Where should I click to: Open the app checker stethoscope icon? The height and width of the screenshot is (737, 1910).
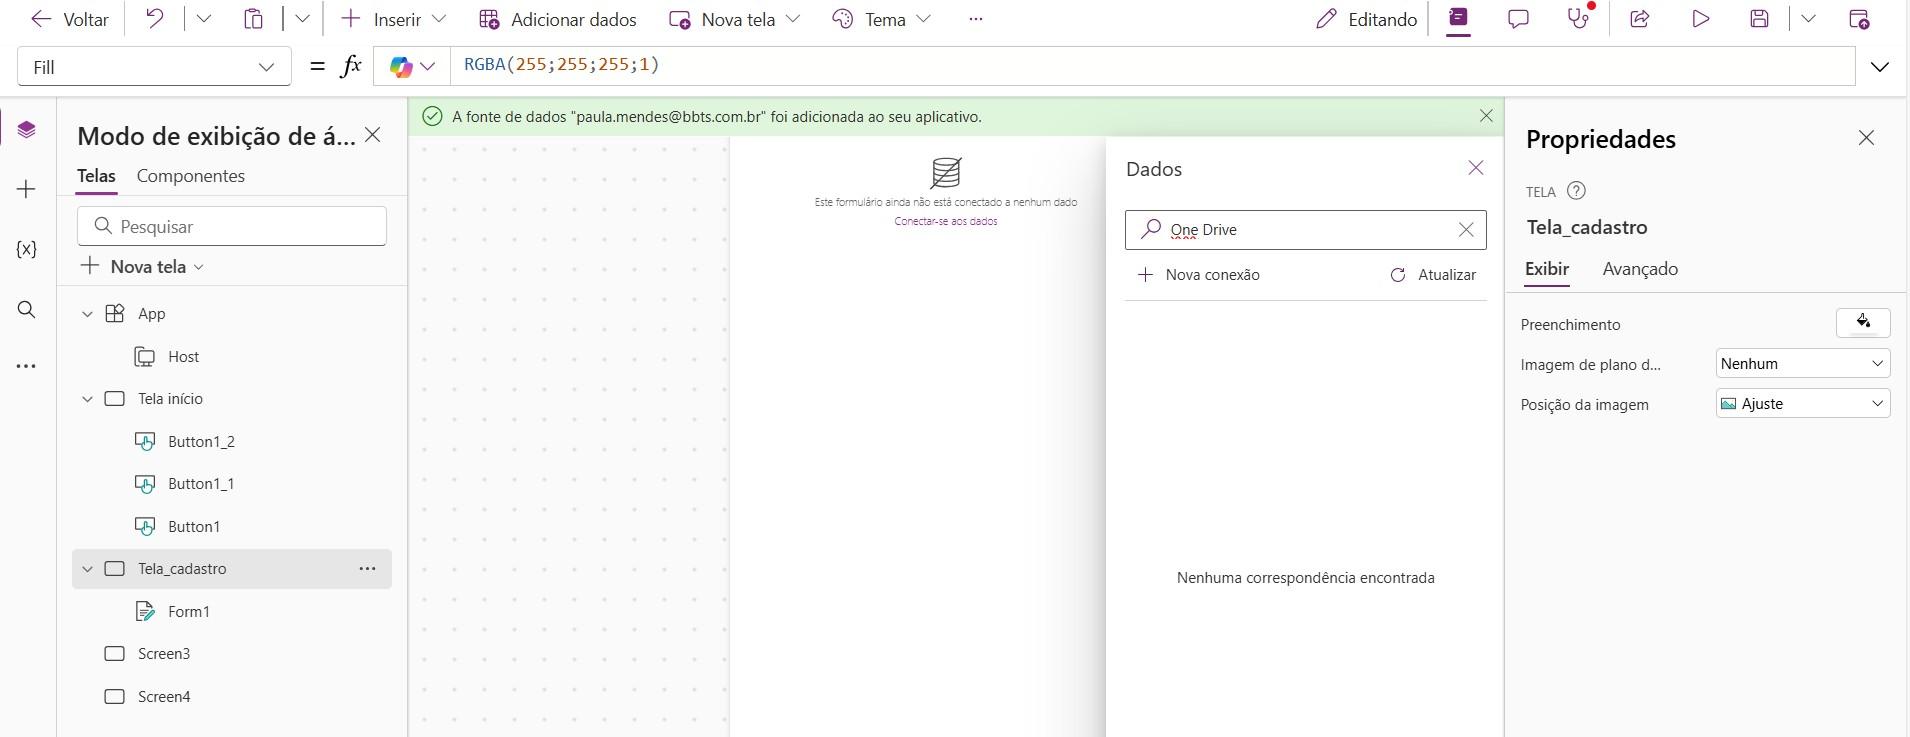[1579, 19]
